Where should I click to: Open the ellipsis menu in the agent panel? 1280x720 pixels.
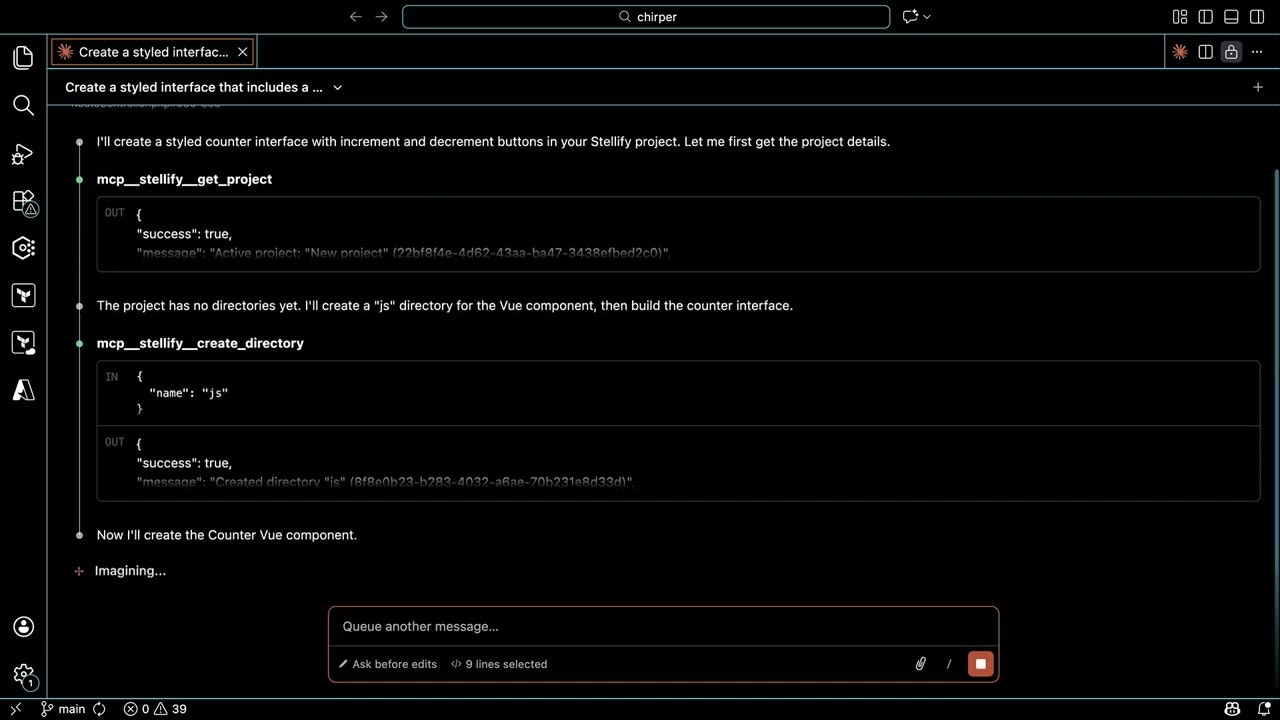pos(1257,52)
